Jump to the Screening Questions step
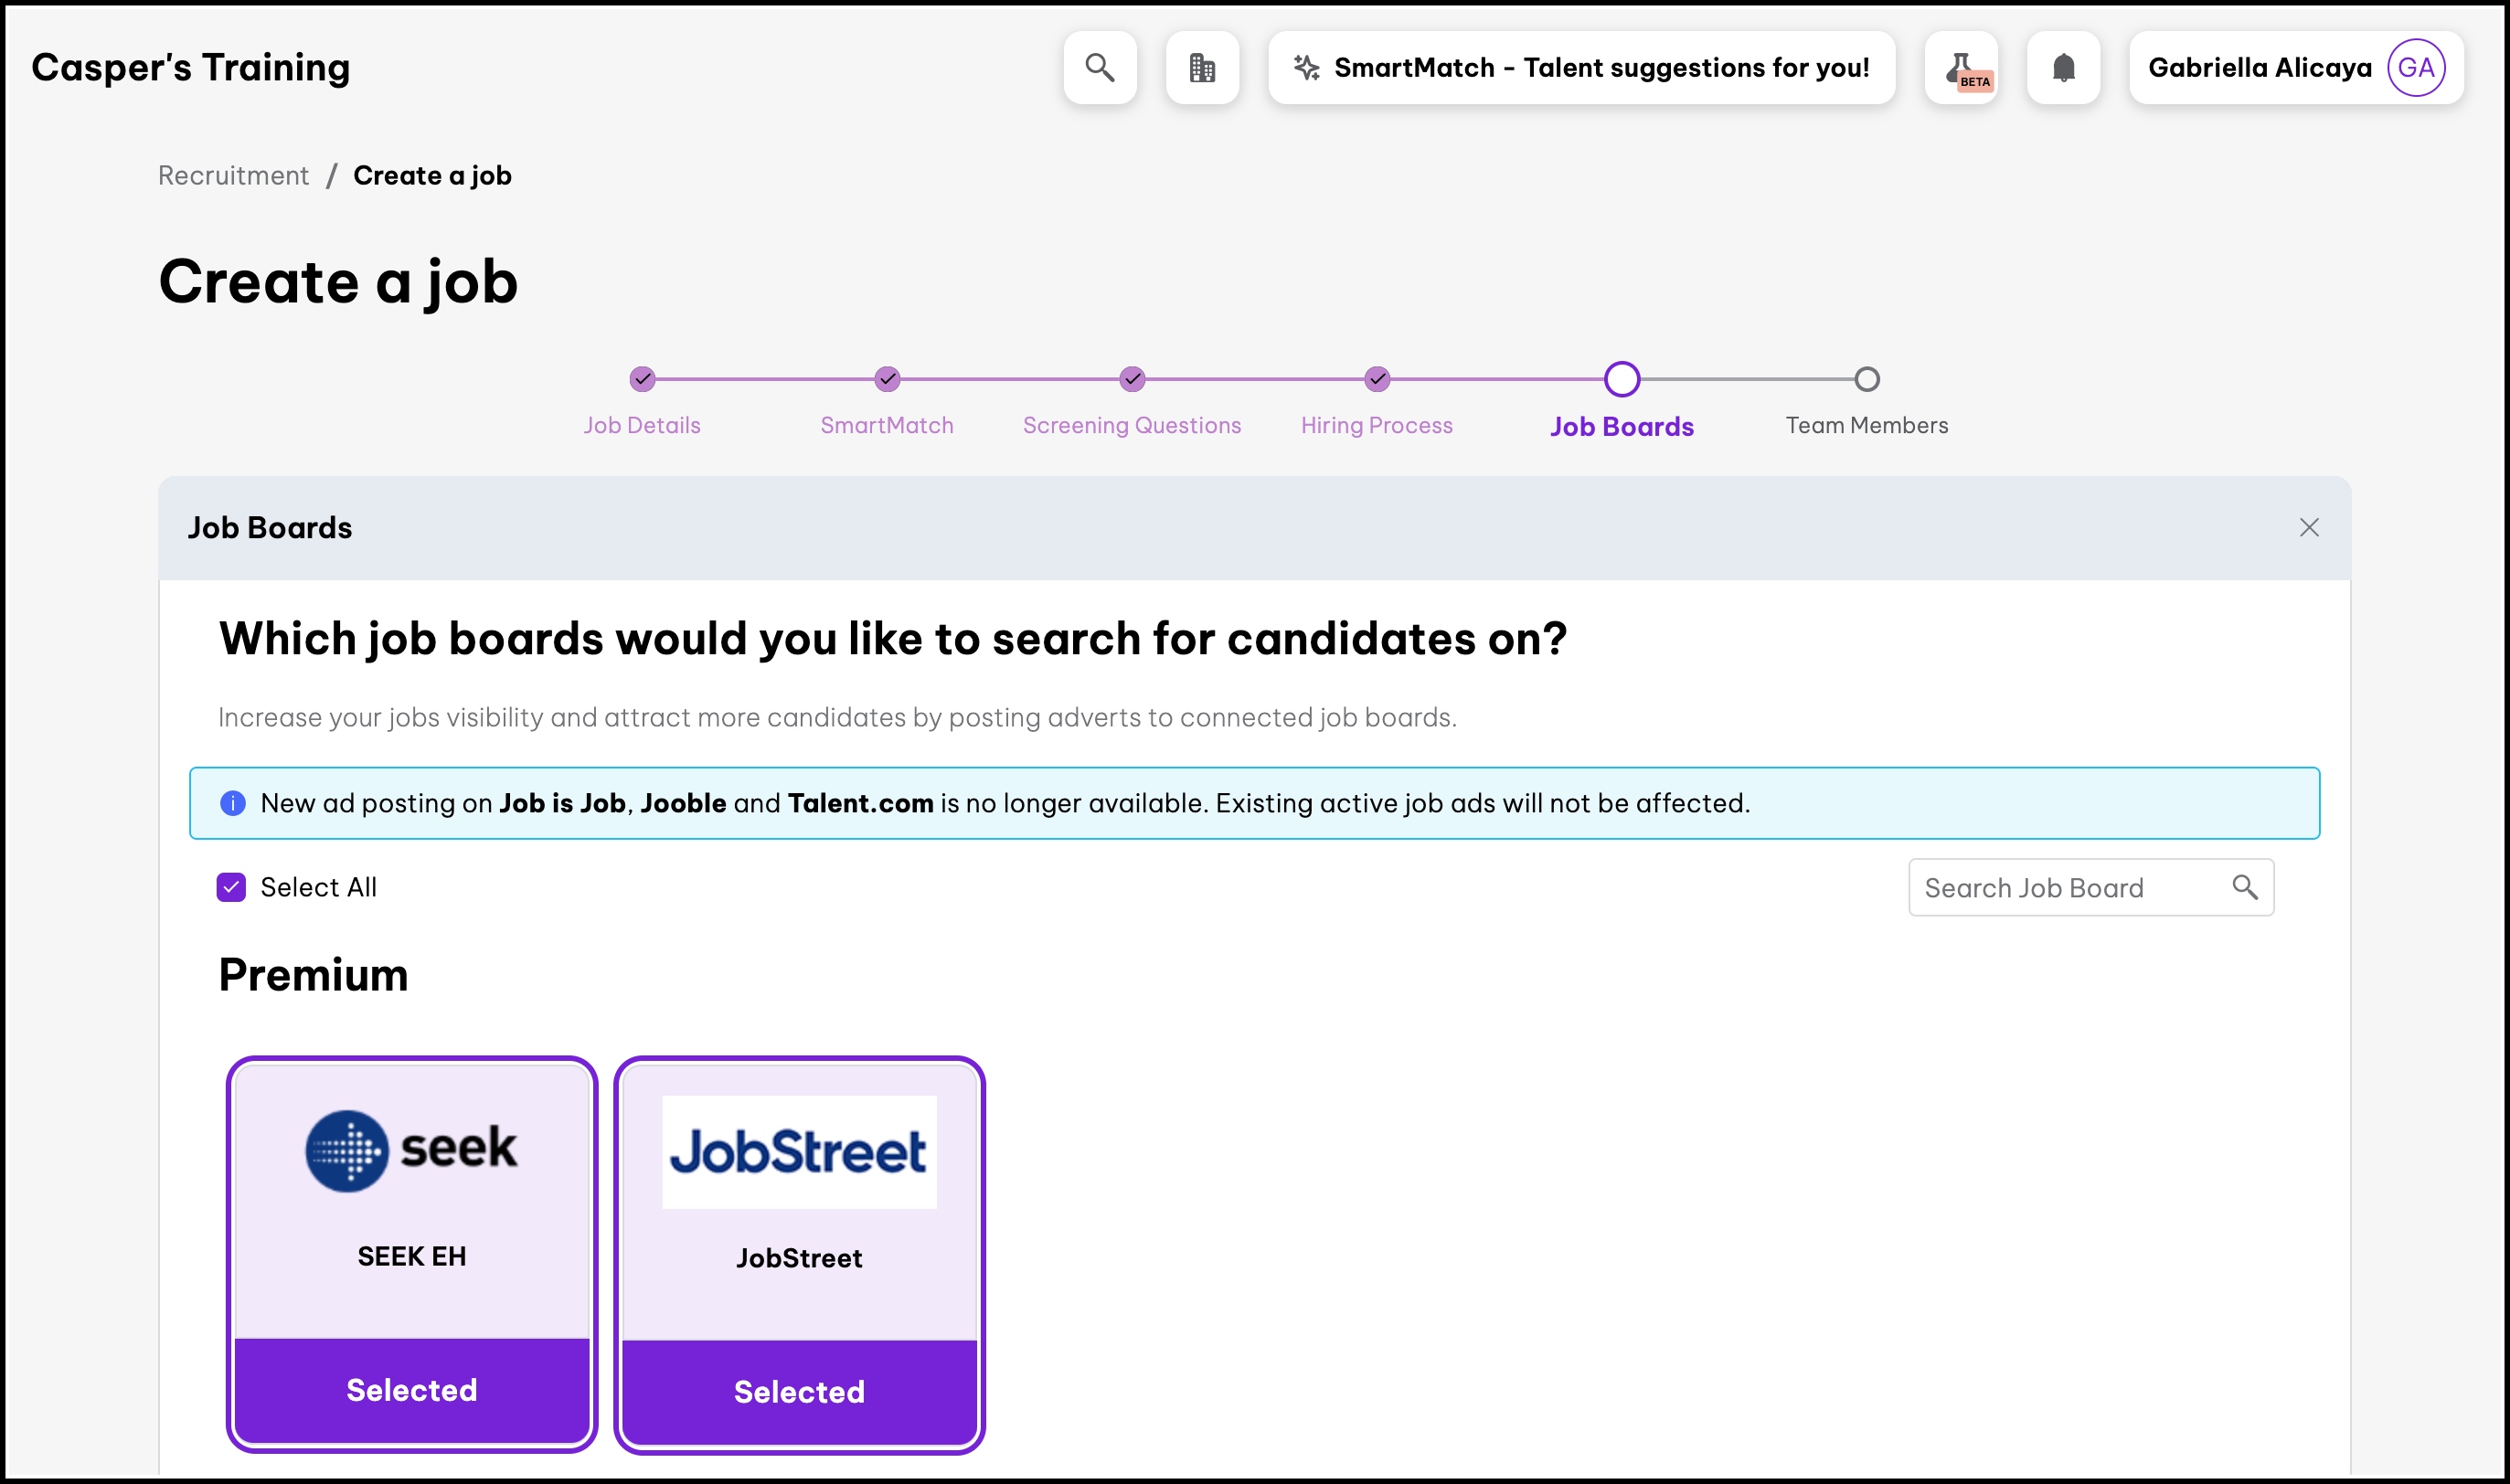Image resolution: width=2510 pixels, height=1484 pixels. (1132, 425)
